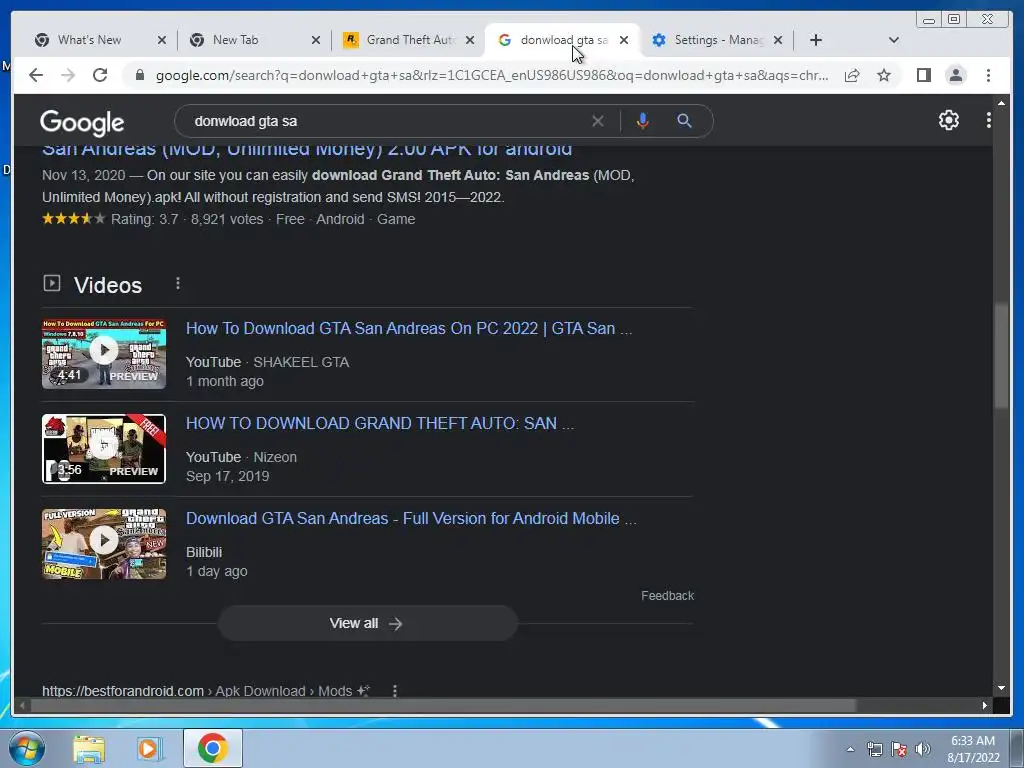Image resolution: width=1024 pixels, height=768 pixels.
Task: Click the forward navigation arrow
Action: [x=68, y=76]
